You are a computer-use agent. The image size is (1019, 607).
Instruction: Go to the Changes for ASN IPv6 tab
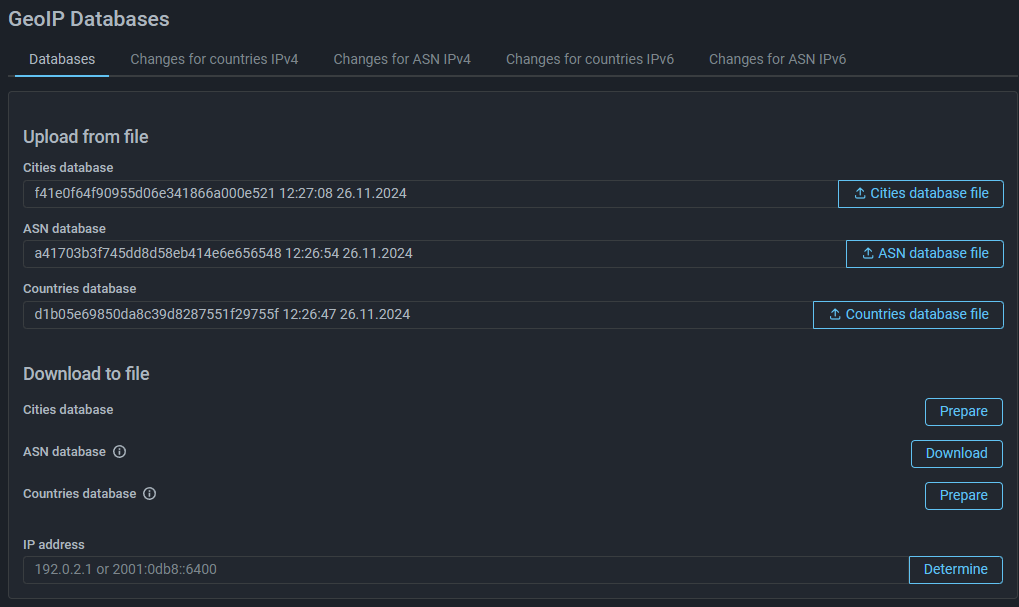click(x=777, y=59)
